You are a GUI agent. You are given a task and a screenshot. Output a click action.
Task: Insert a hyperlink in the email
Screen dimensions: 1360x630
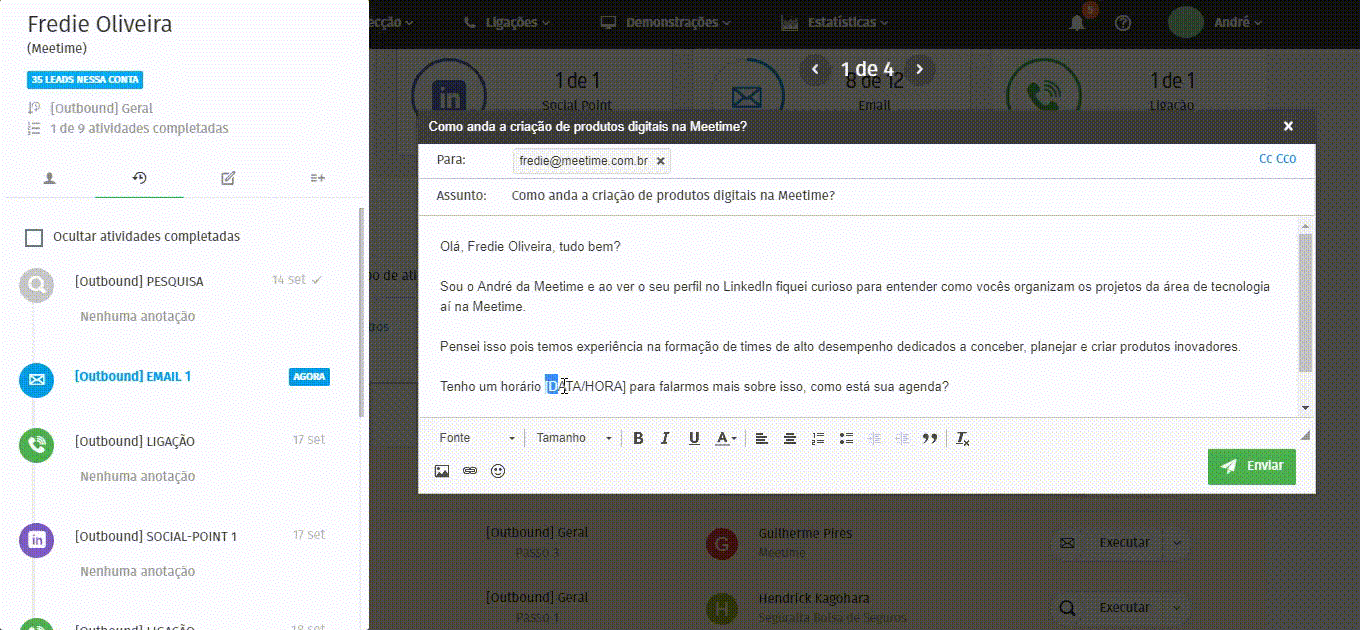(x=469, y=470)
